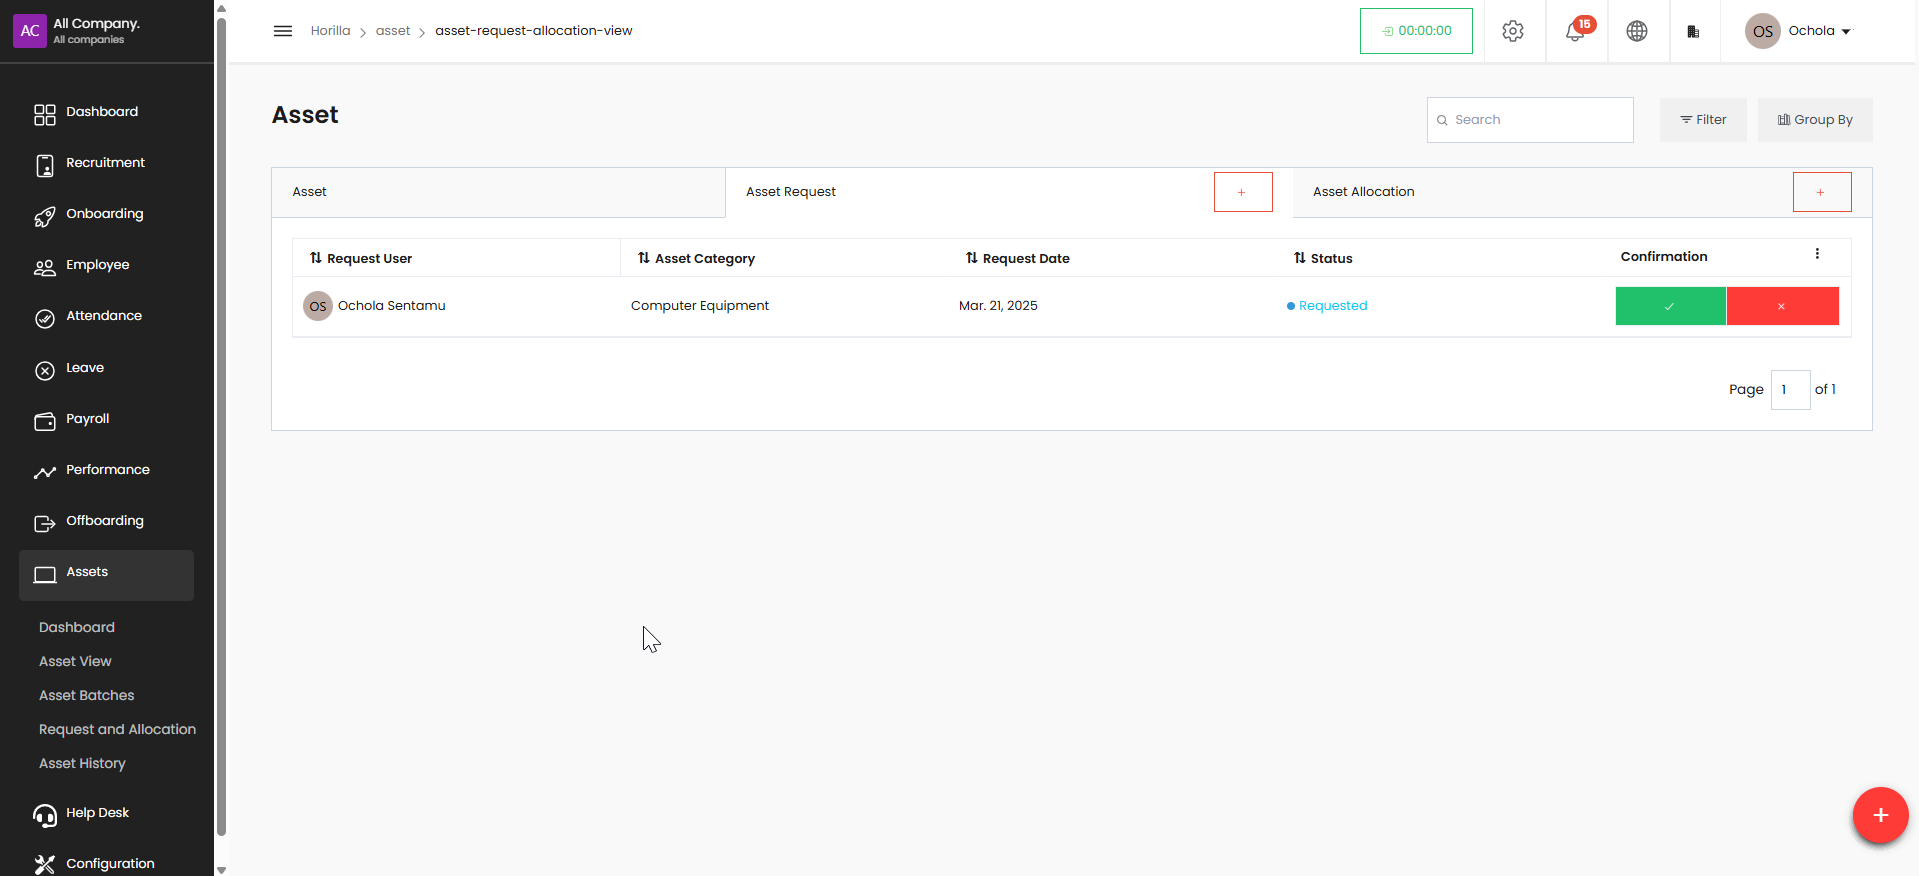This screenshot has width=1919, height=876.
Task: Open the table three-dot options menu
Action: point(1817,254)
